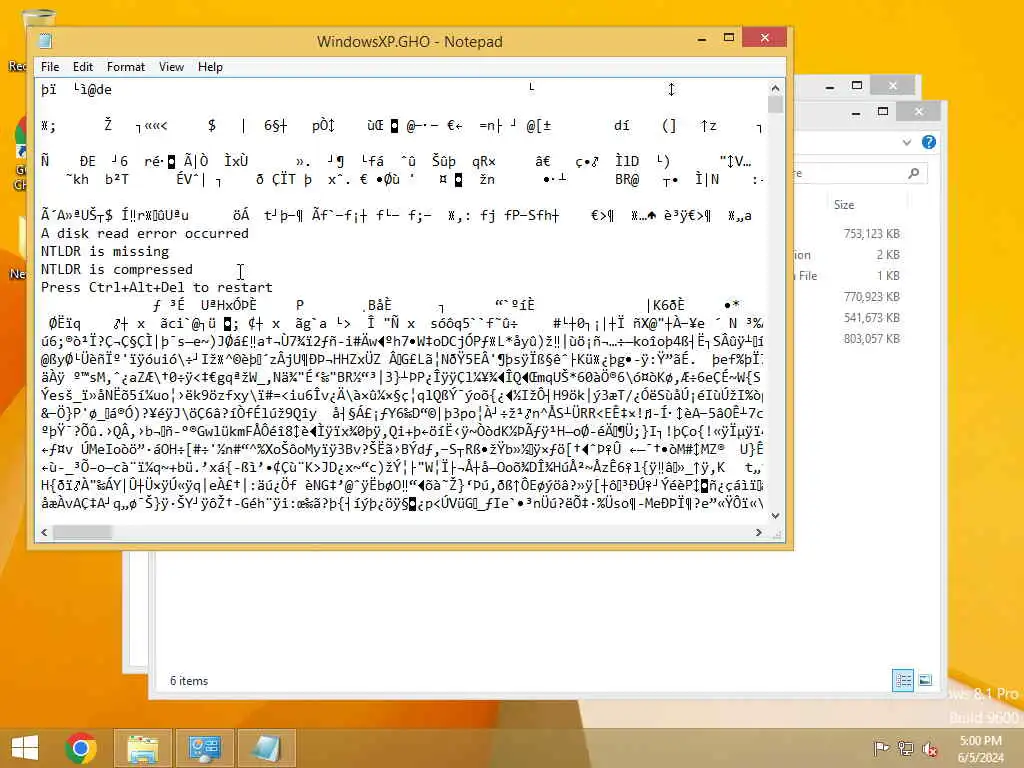Click the muted volume tray icon
Viewport: 1024px width, 768px height.
(x=930, y=748)
